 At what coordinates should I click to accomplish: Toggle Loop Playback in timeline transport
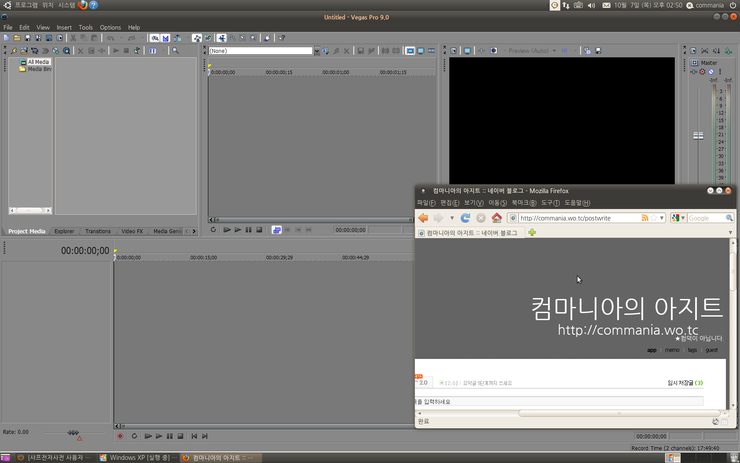[x=135, y=436]
